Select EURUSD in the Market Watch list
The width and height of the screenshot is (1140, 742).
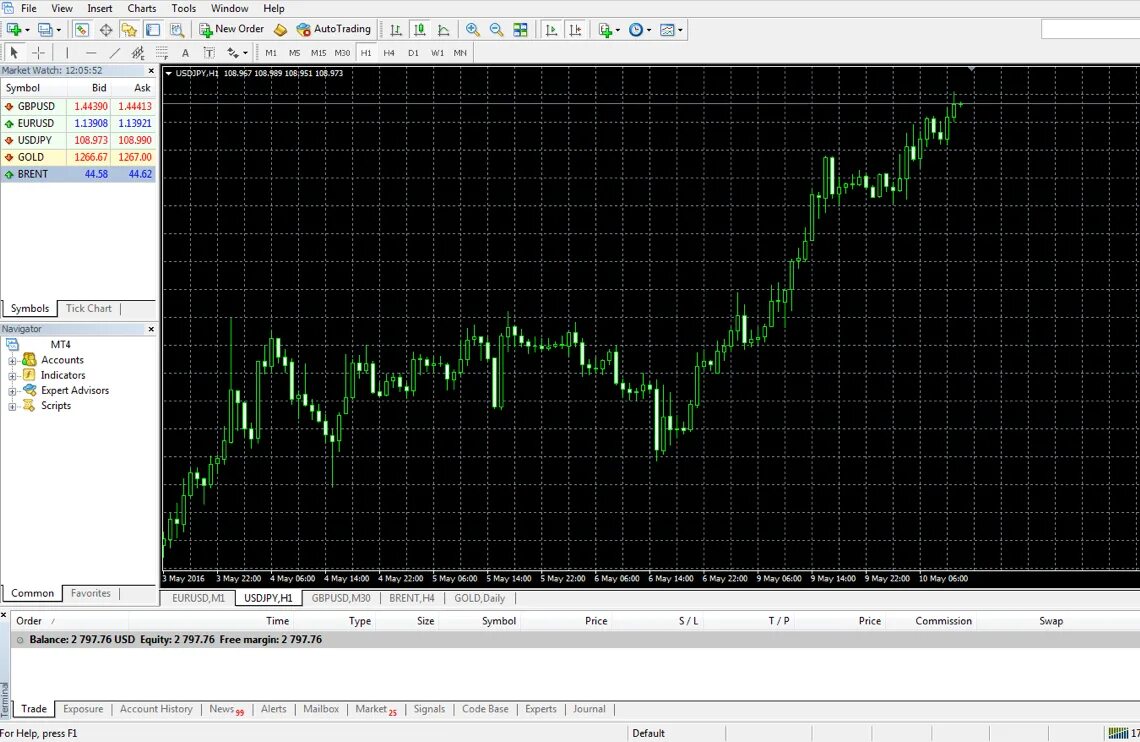point(36,123)
